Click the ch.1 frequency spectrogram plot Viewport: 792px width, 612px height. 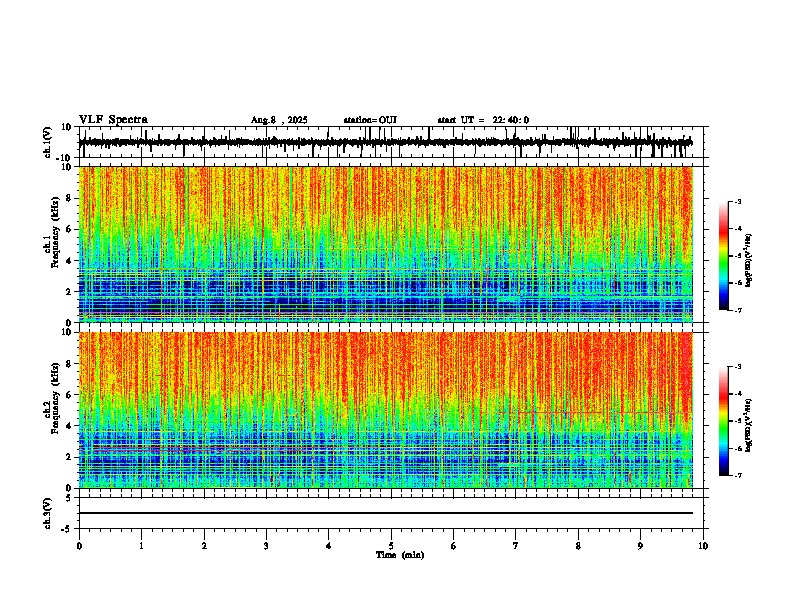(x=386, y=244)
